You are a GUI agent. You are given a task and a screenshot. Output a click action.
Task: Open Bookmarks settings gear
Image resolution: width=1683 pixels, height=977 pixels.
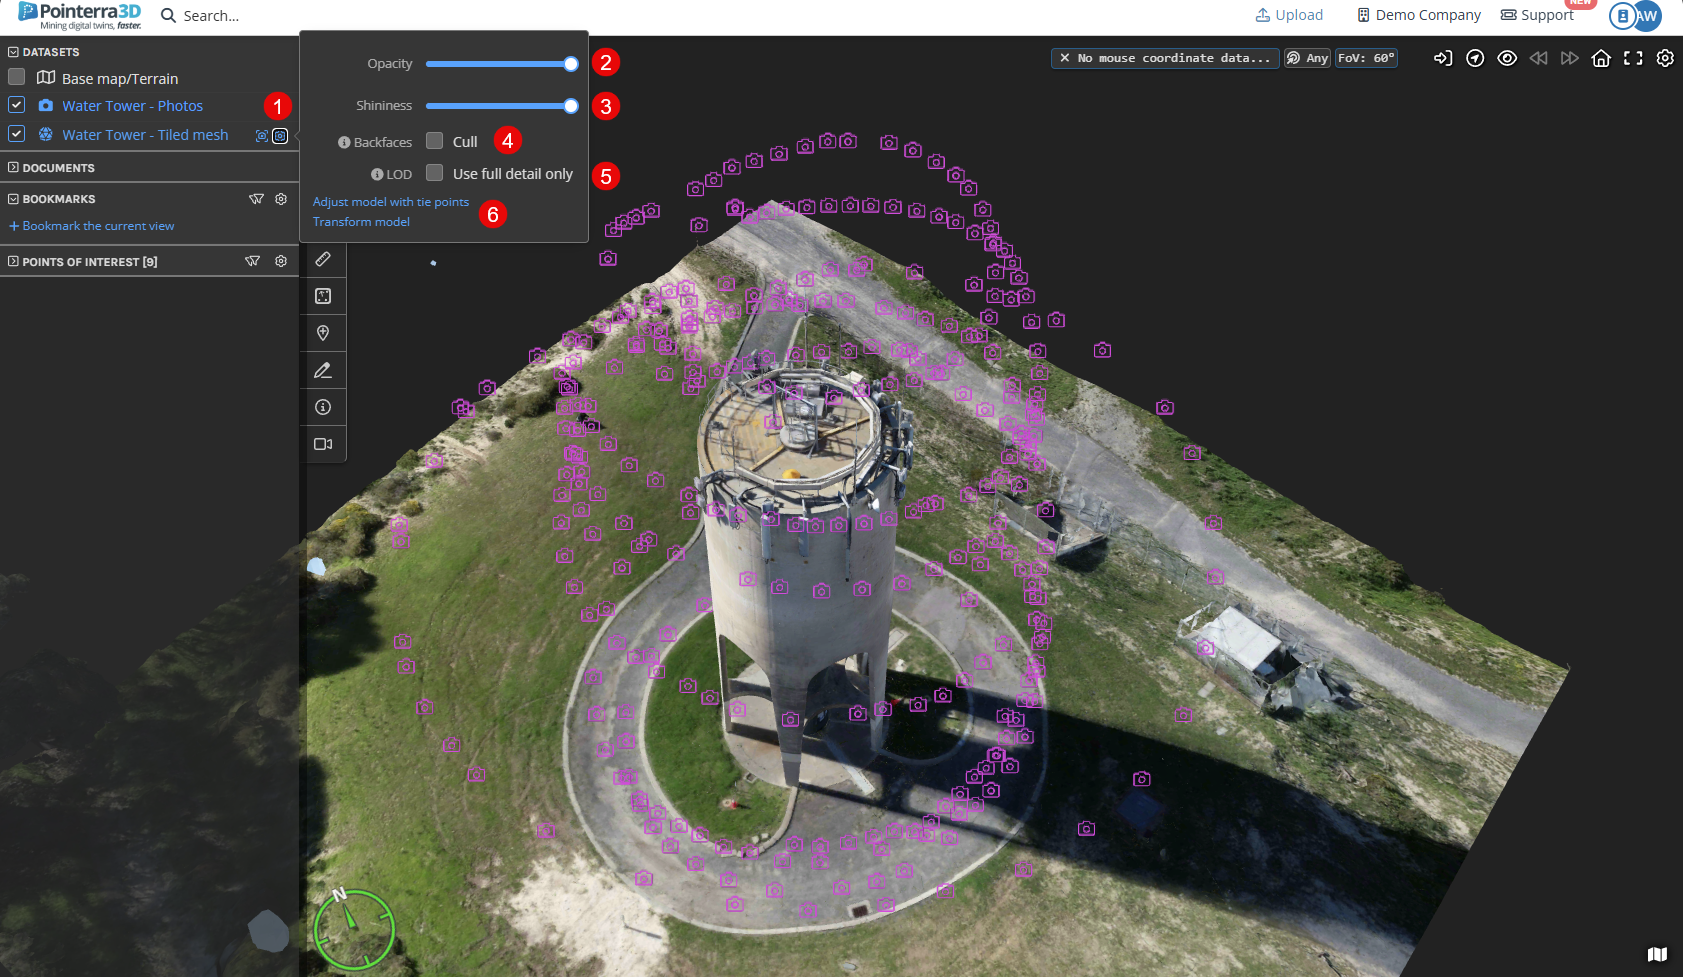click(281, 199)
